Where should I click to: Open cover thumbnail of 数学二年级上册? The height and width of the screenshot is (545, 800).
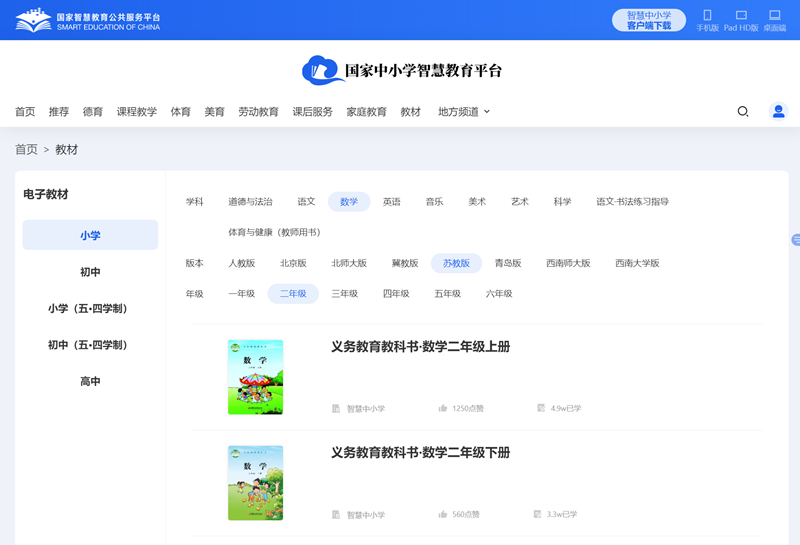[x=255, y=377]
